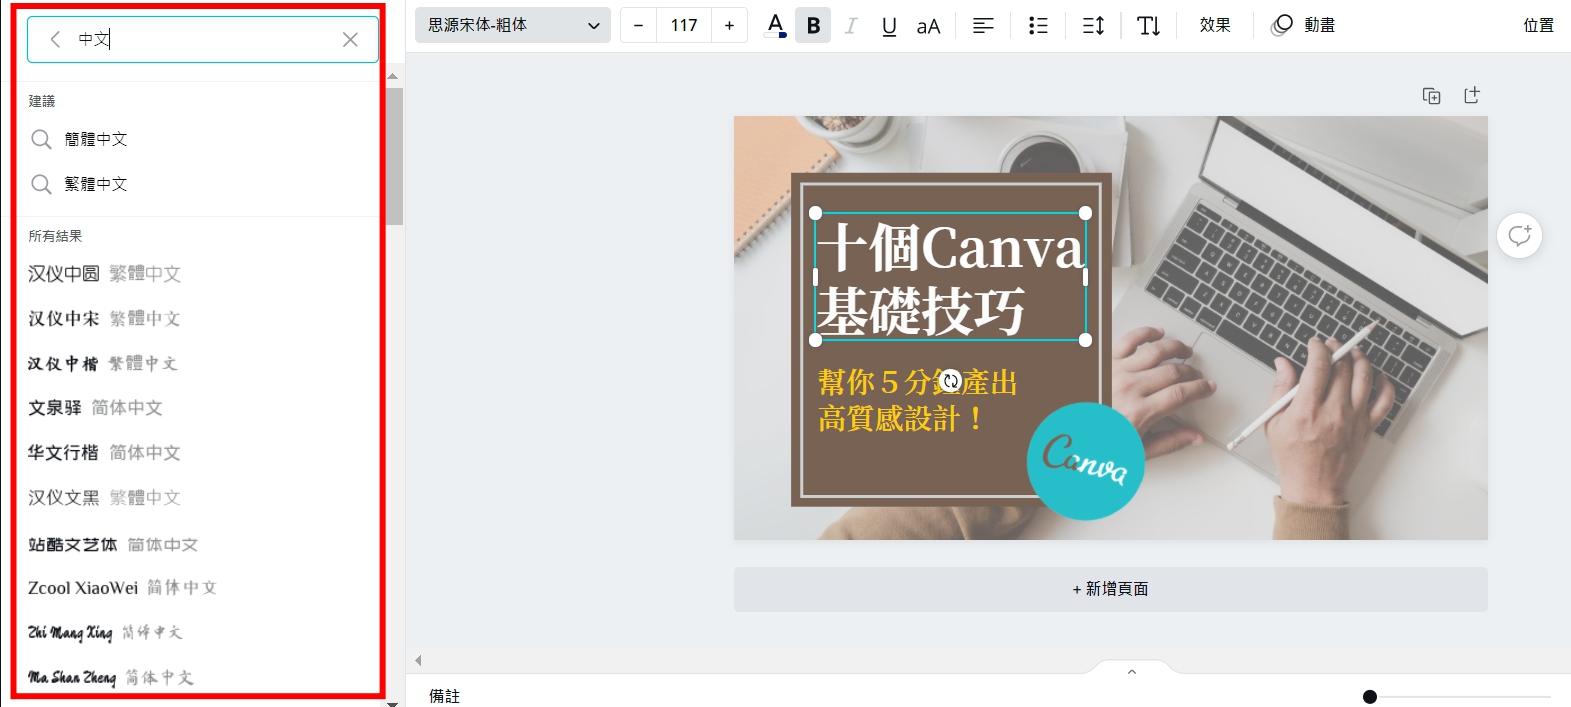This screenshot has width=1571, height=707.
Task: Select the teal Canva logo circle
Action: click(1085, 461)
